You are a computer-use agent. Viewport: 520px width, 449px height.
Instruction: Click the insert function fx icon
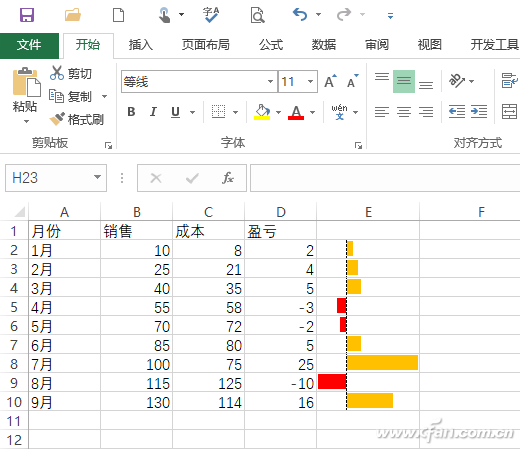tap(228, 178)
